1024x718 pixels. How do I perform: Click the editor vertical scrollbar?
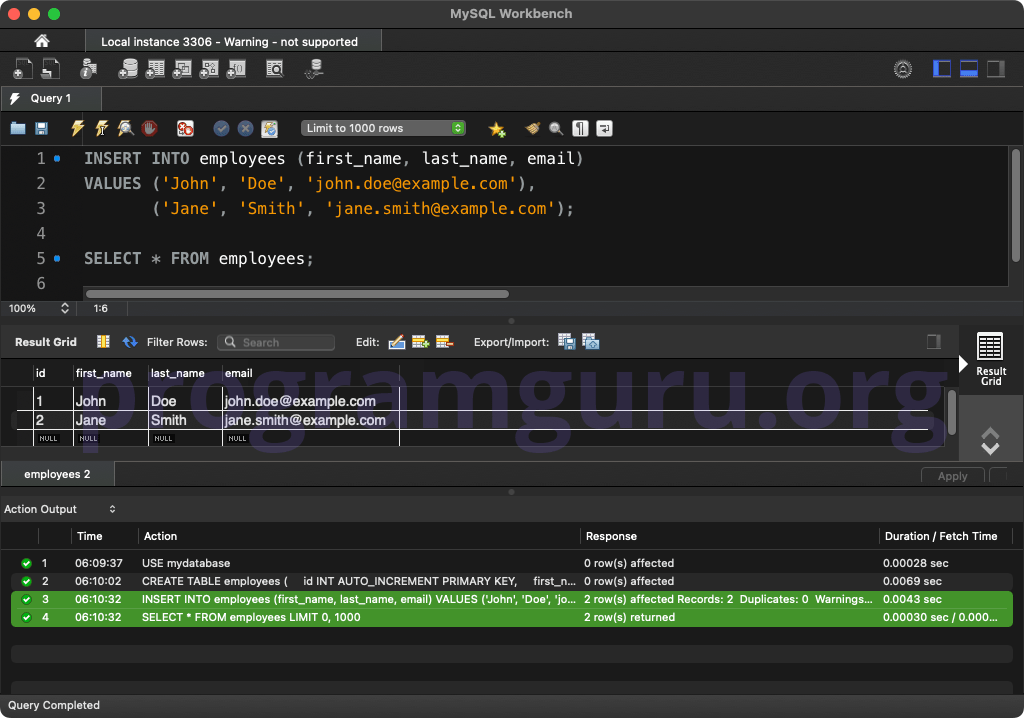point(1016,206)
